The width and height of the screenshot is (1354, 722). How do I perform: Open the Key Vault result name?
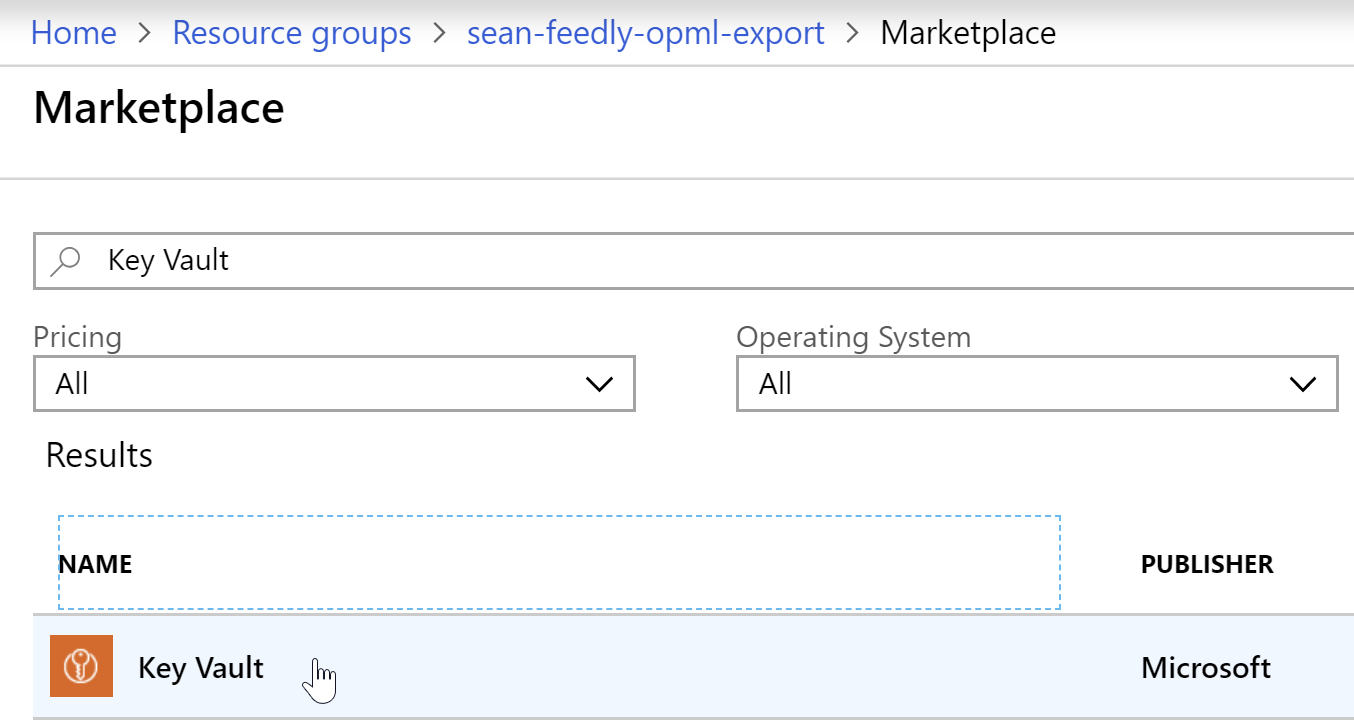tap(201, 668)
